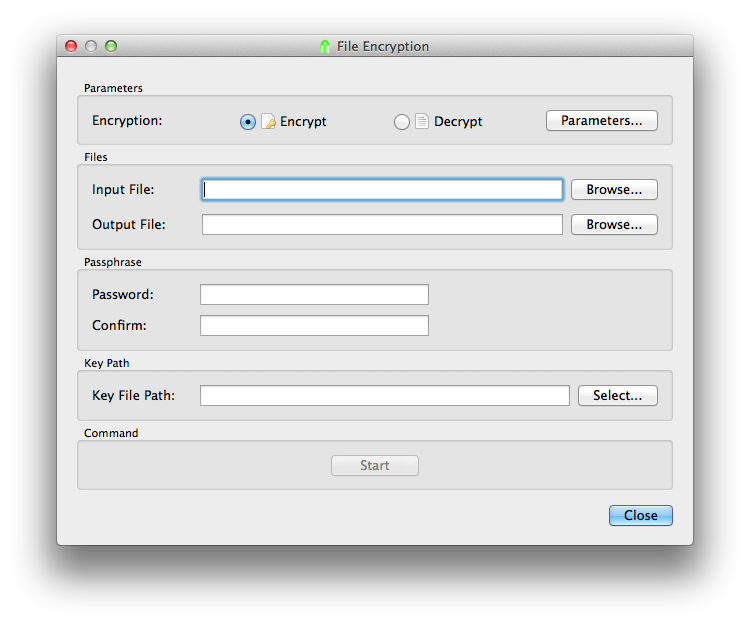The height and width of the screenshot is (624, 750).
Task: Click the Decrypt label text
Action: click(x=458, y=121)
